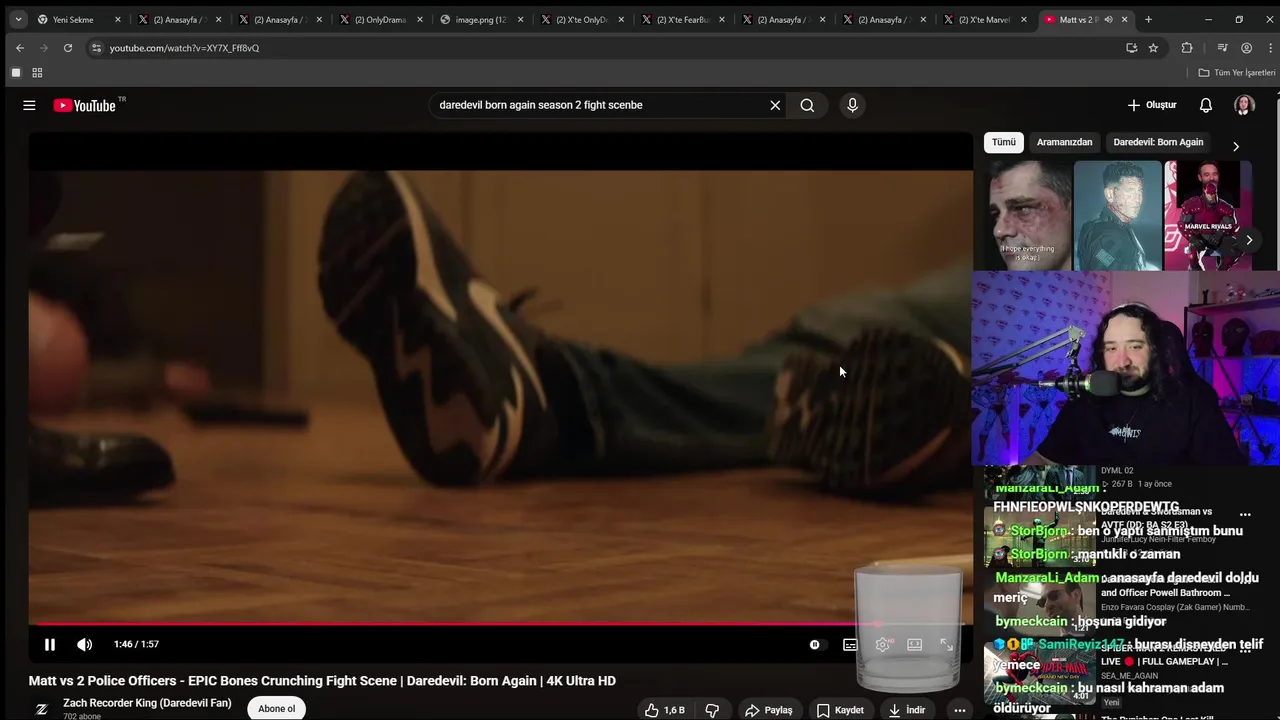Go back with the browser back arrow
Viewport: 1280px width, 720px height.
point(20,48)
